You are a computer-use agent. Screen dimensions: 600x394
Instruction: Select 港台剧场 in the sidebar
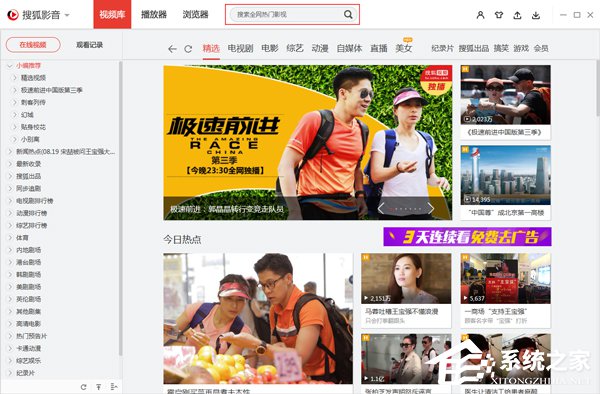[x=29, y=262]
